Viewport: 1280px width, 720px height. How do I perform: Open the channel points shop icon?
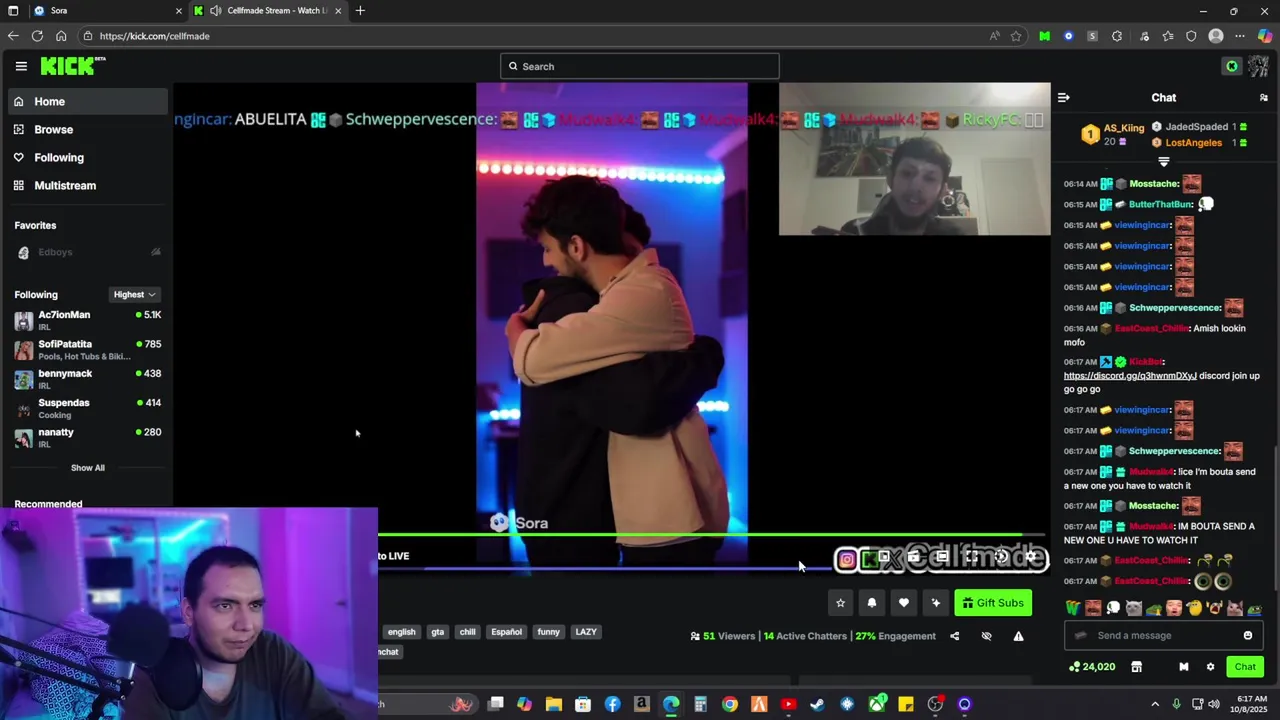[1136, 667]
